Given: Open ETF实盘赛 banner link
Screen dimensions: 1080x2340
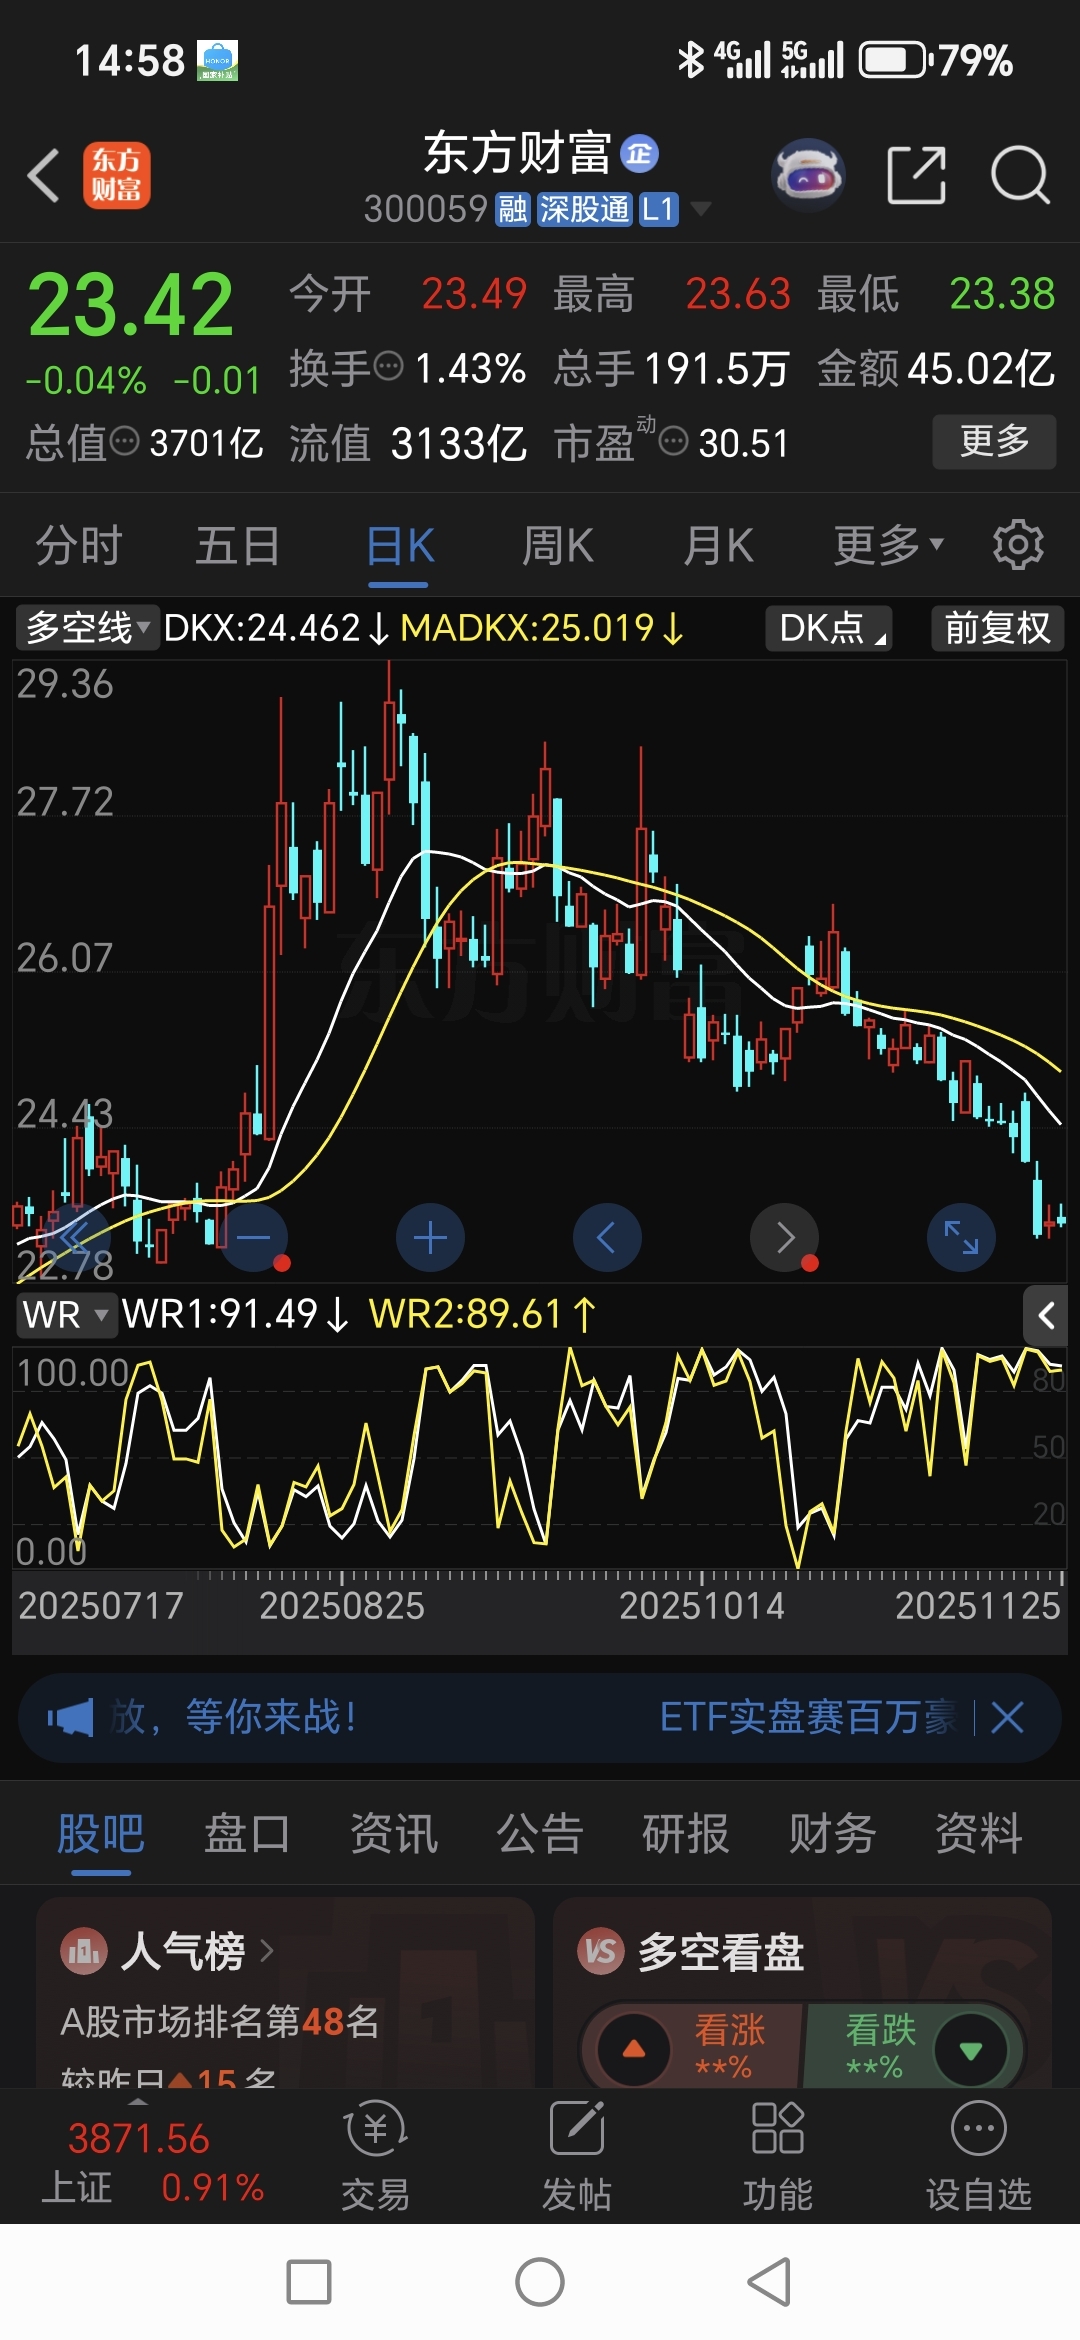Looking at the screenshot, I should click(808, 1718).
